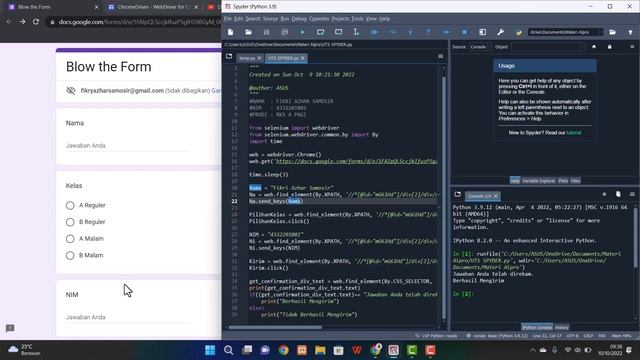The width and height of the screenshot is (640, 360).
Task: Open Spyder Preferences wrench icon
Action: [x=500, y=32]
